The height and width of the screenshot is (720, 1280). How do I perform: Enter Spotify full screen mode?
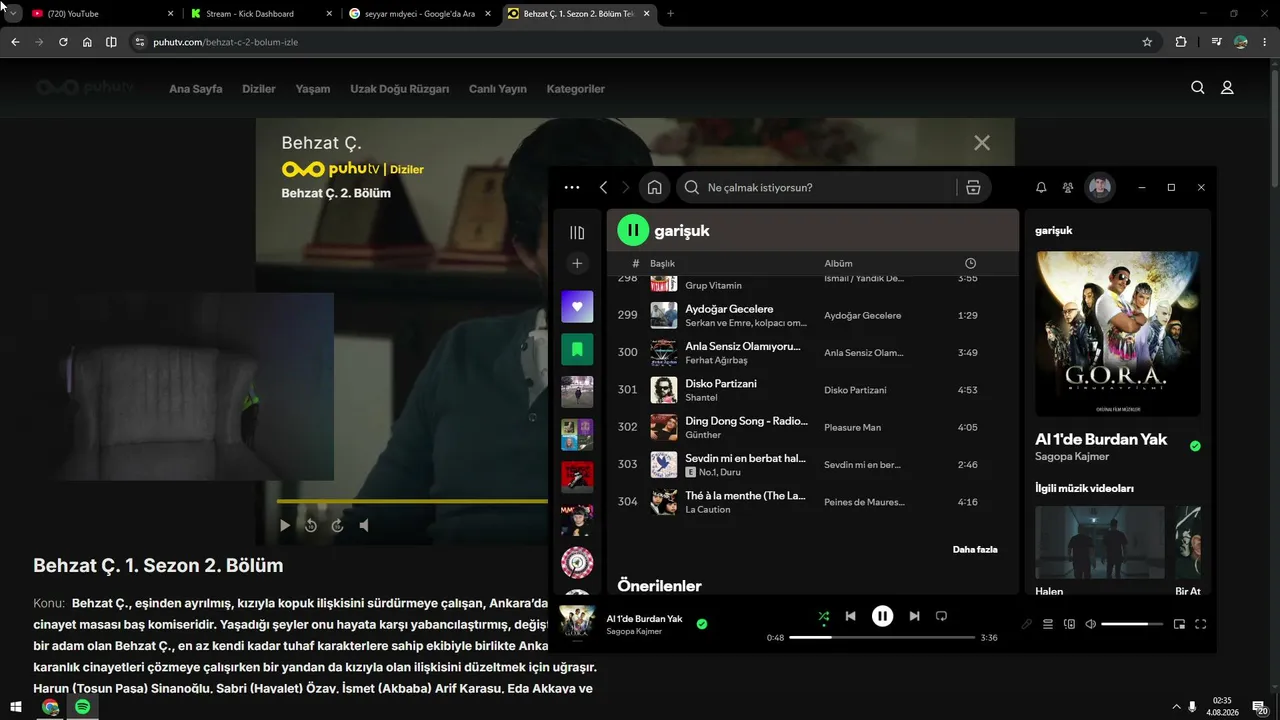(1201, 624)
